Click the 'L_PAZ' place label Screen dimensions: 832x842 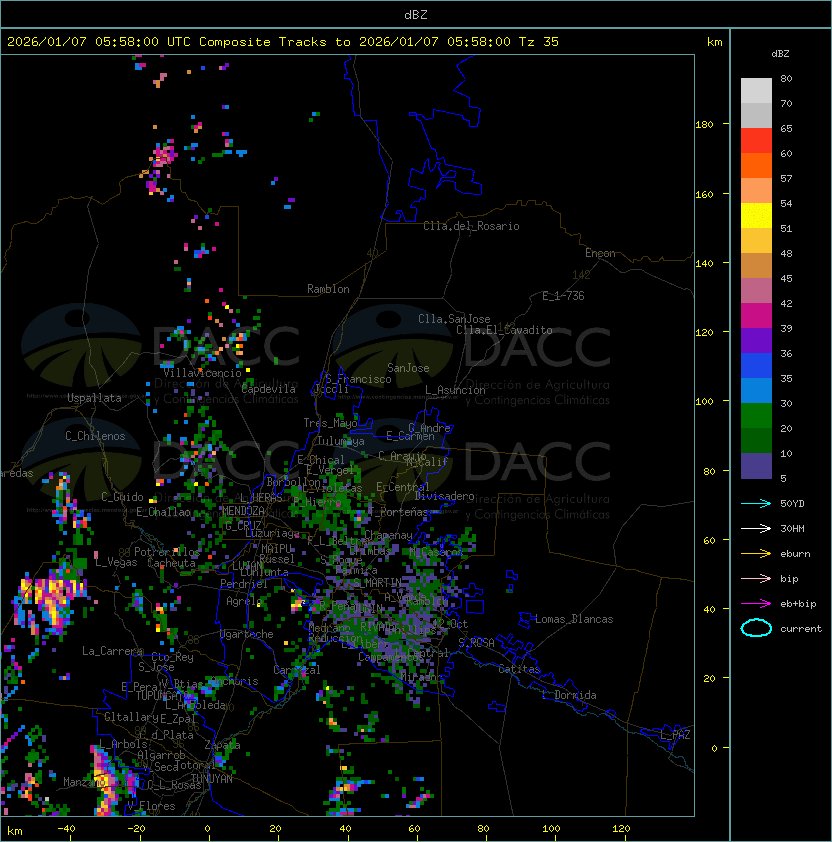pos(675,735)
